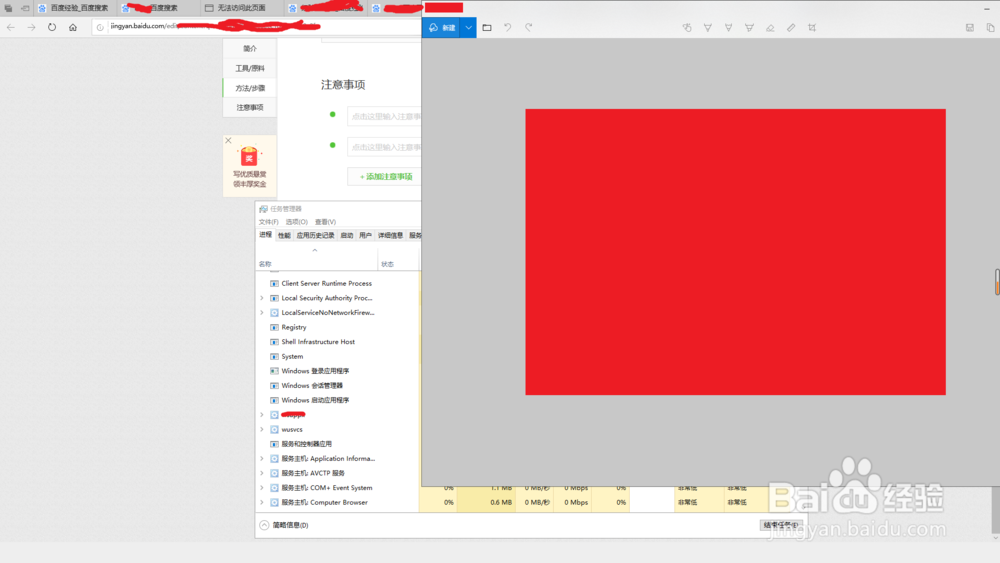Click the New snip button
The height and width of the screenshot is (563, 1000).
point(441,27)
